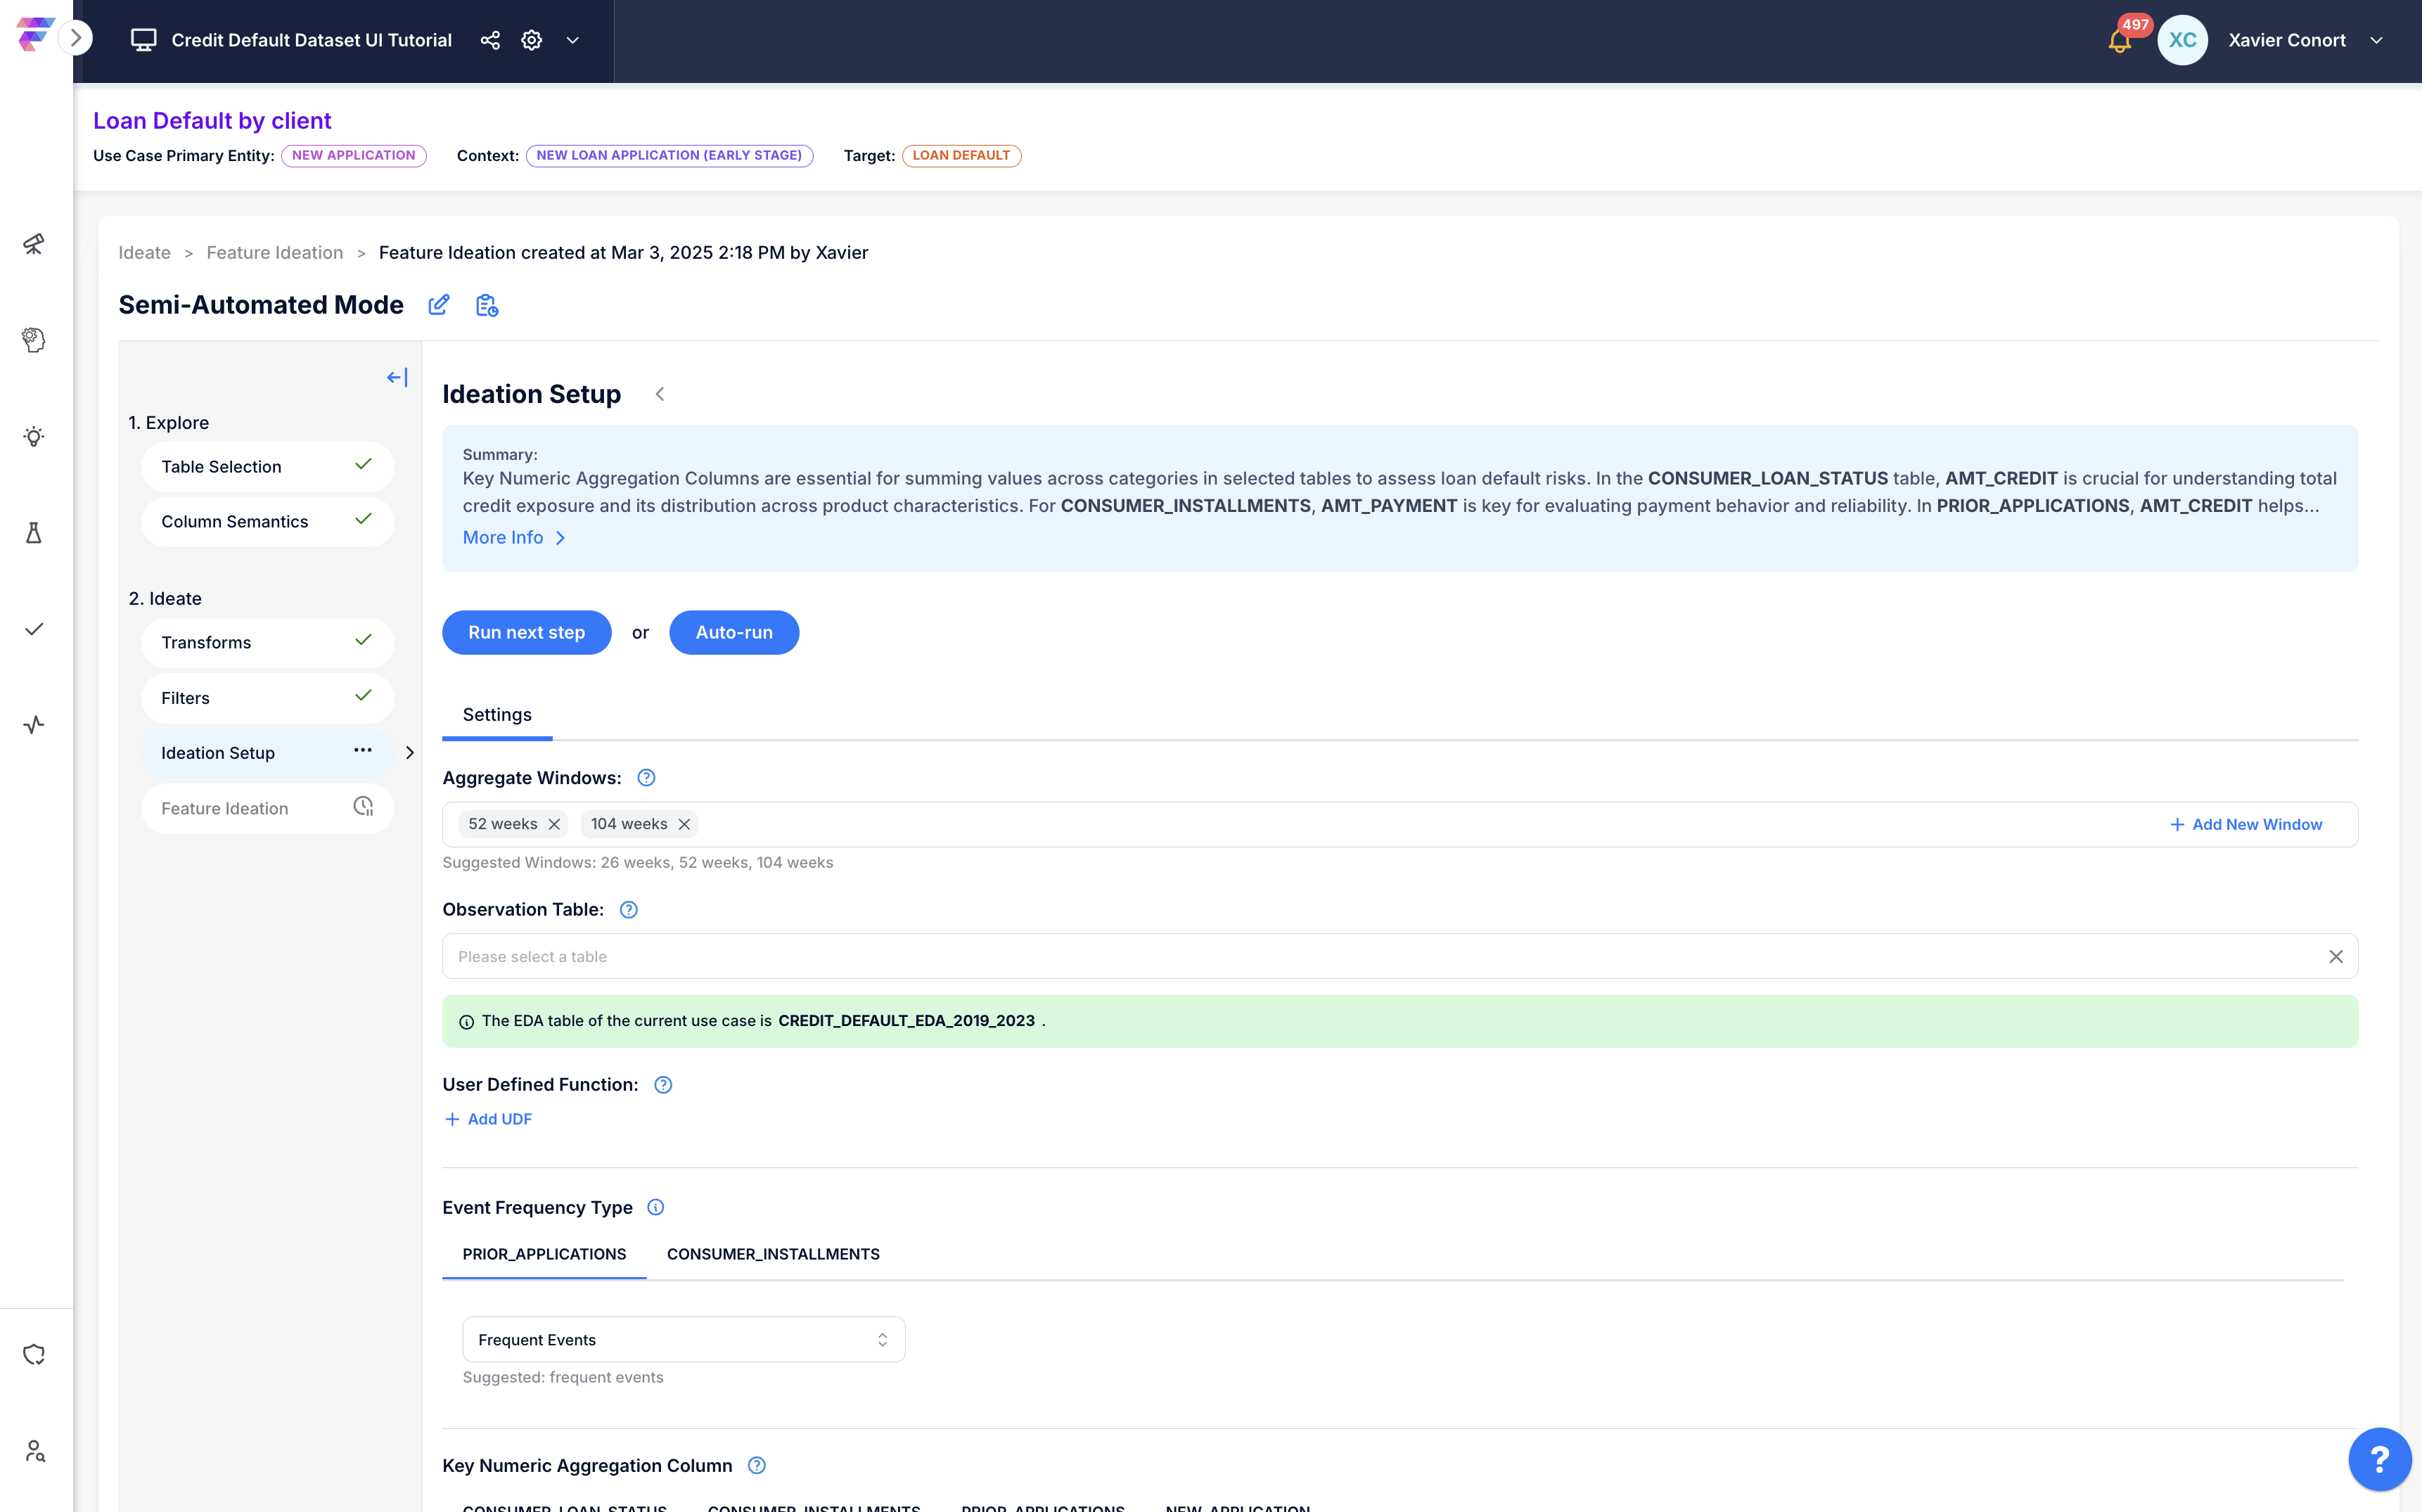Viewport: 2422px width, 1512px height.
Task: Show info for Event Frequency Type
Action: (x=655, y=1207)
